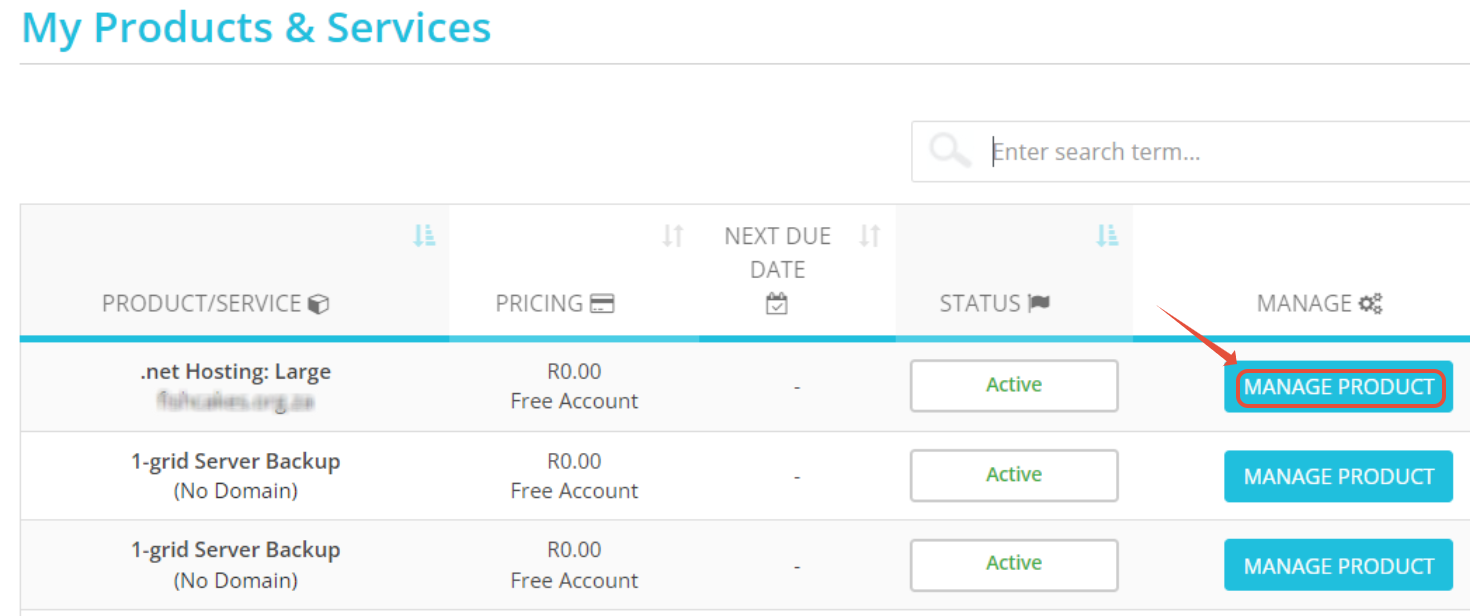
Task: Select the .net Hosting: Large product name
Action: click(235, 372)
